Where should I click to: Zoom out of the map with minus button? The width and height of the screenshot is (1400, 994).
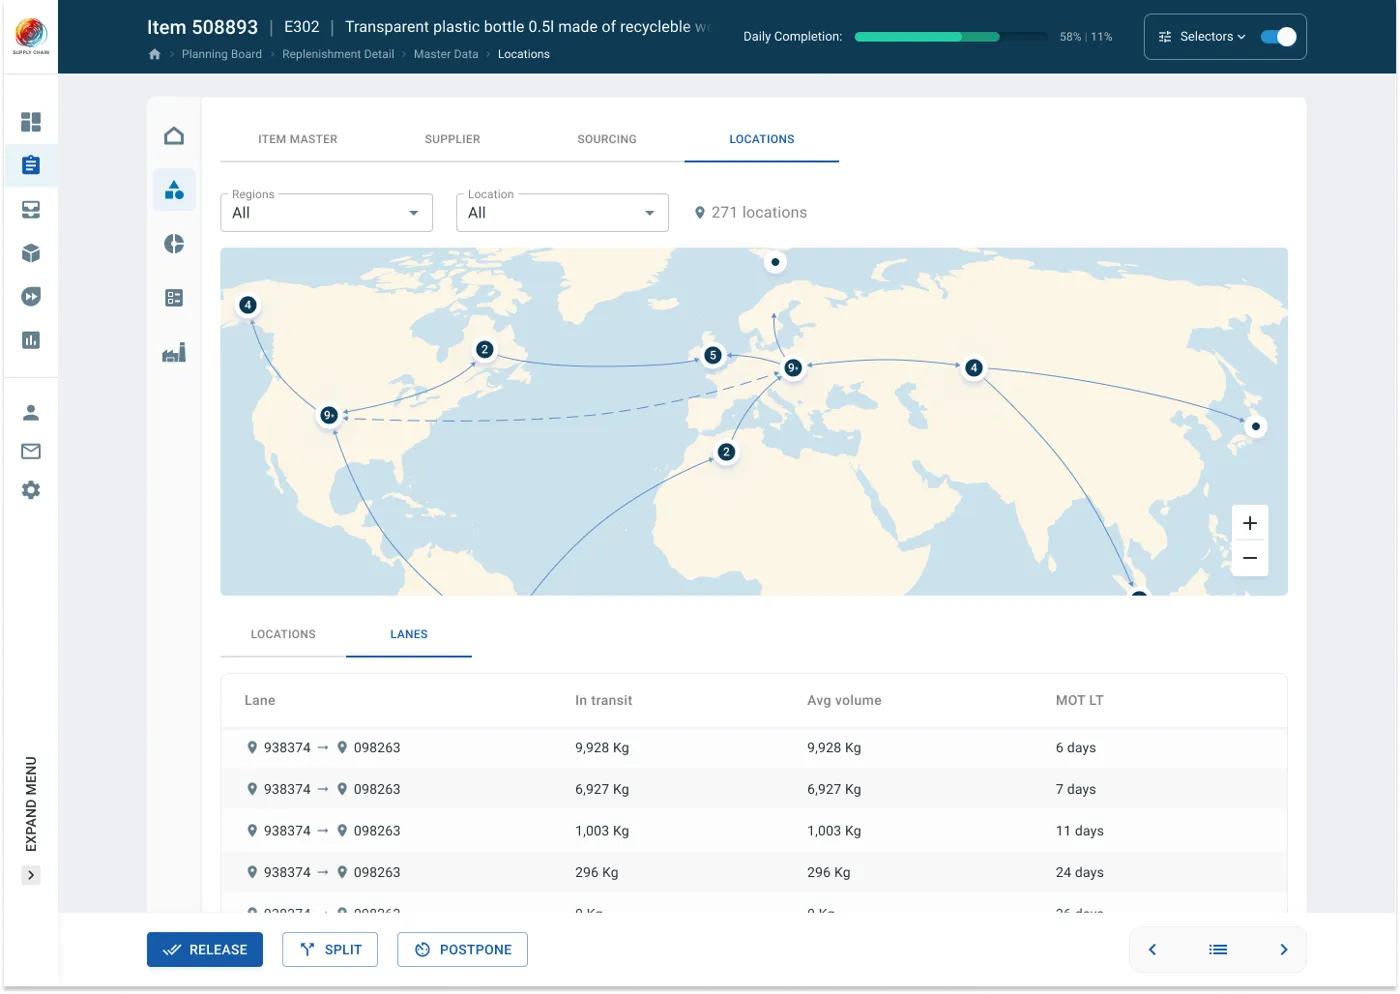point(1250,558)
